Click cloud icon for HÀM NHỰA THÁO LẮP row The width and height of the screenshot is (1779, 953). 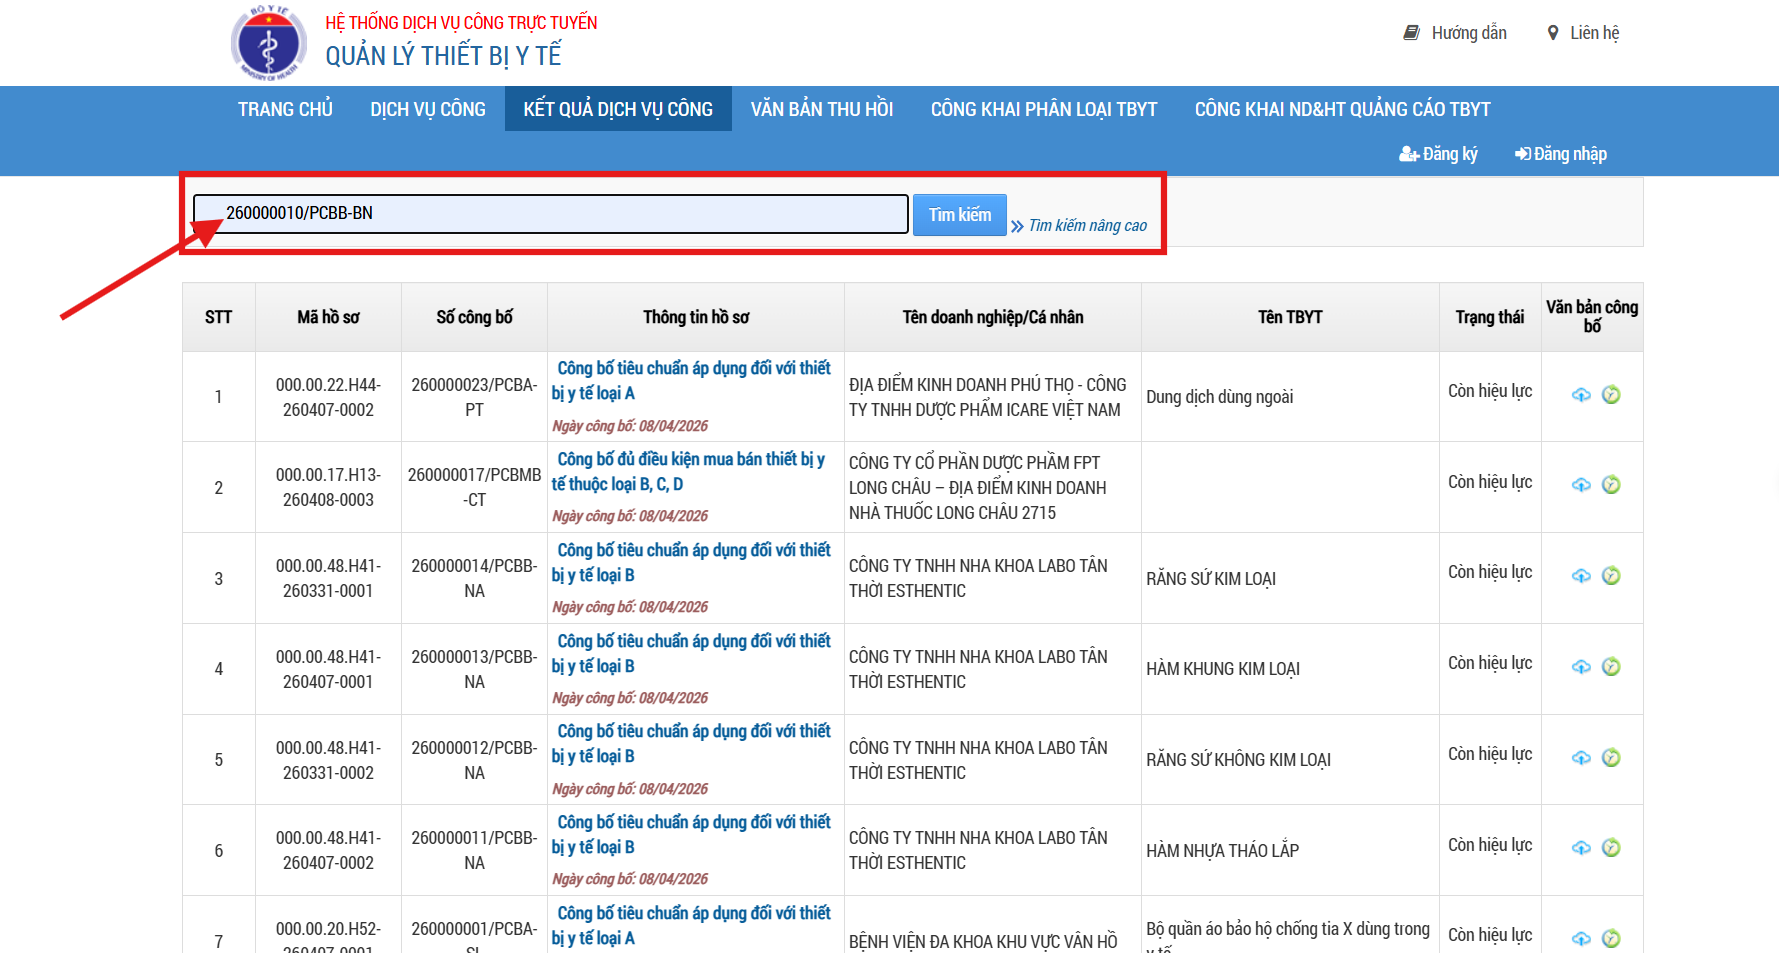tap(1581, 848)
